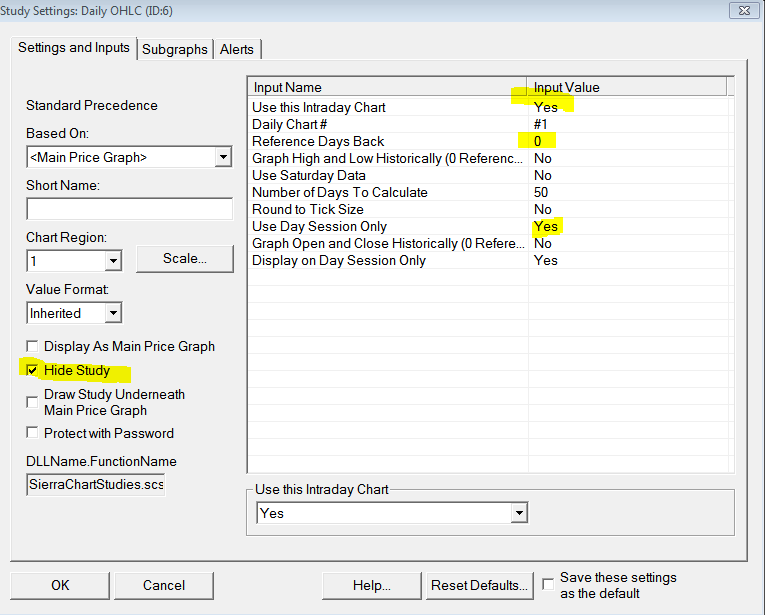Select Number of Days To Calculate row
This screenshot has height=615, width=765.
[x=490, y=193]
